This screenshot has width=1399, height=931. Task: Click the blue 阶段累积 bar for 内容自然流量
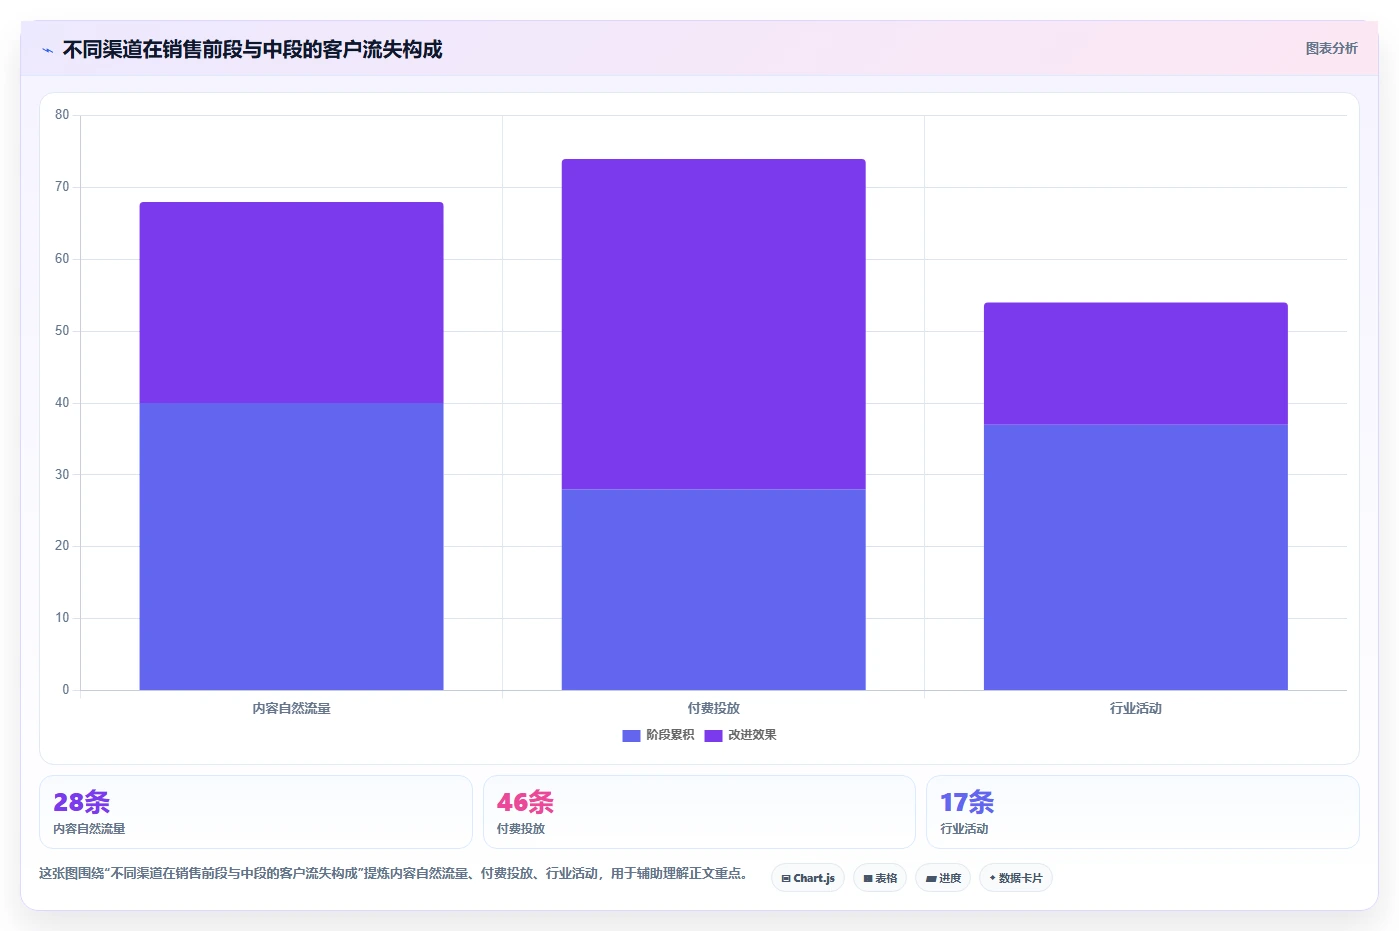point(291,546)
